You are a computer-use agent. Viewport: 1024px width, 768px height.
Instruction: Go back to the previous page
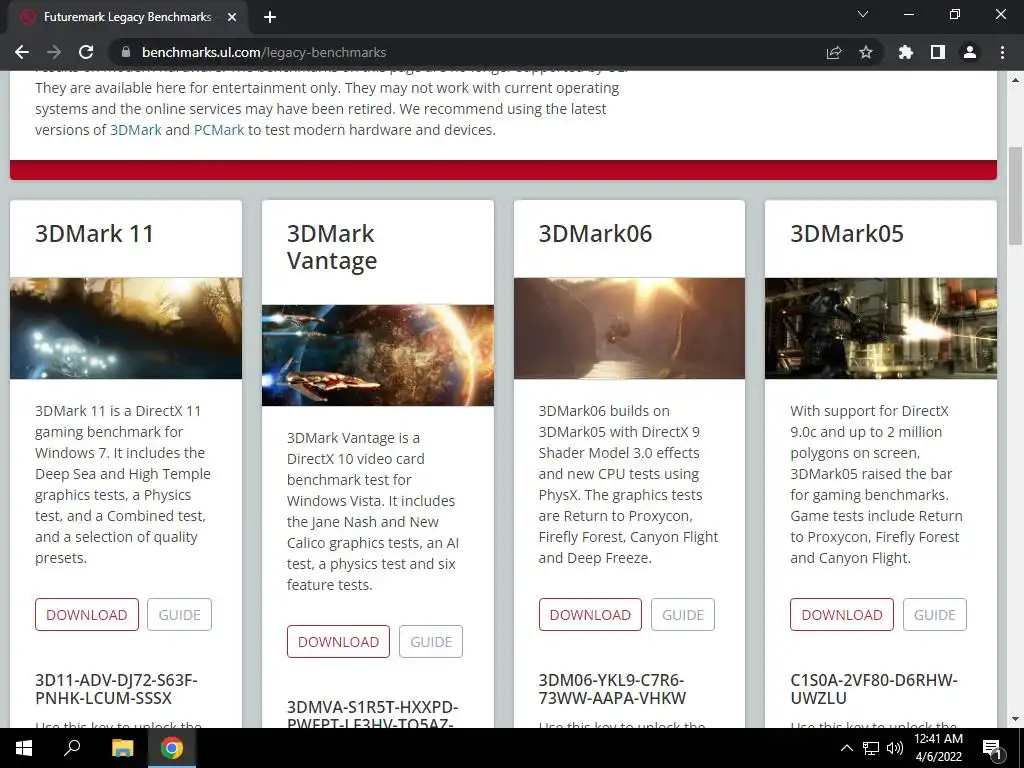pos(22,52)
